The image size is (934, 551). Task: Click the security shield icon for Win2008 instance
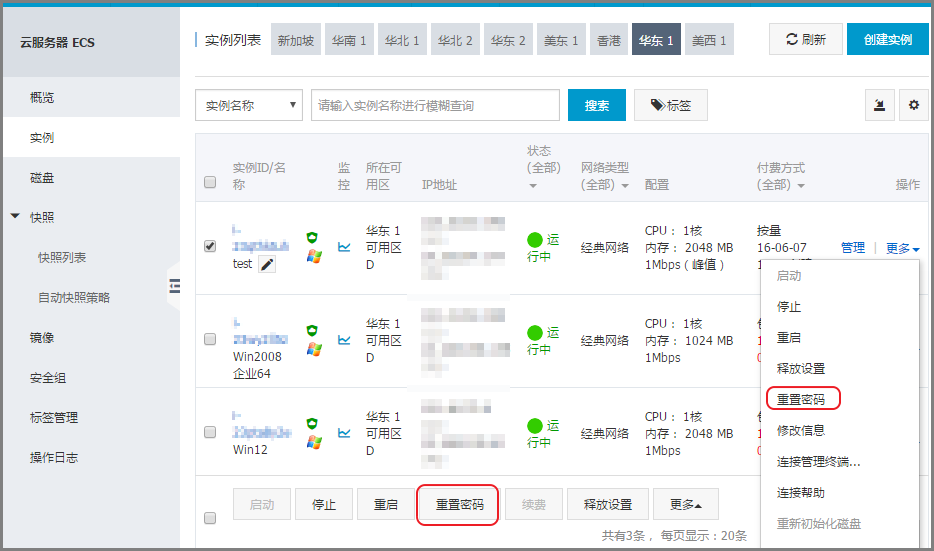[312, 331]
